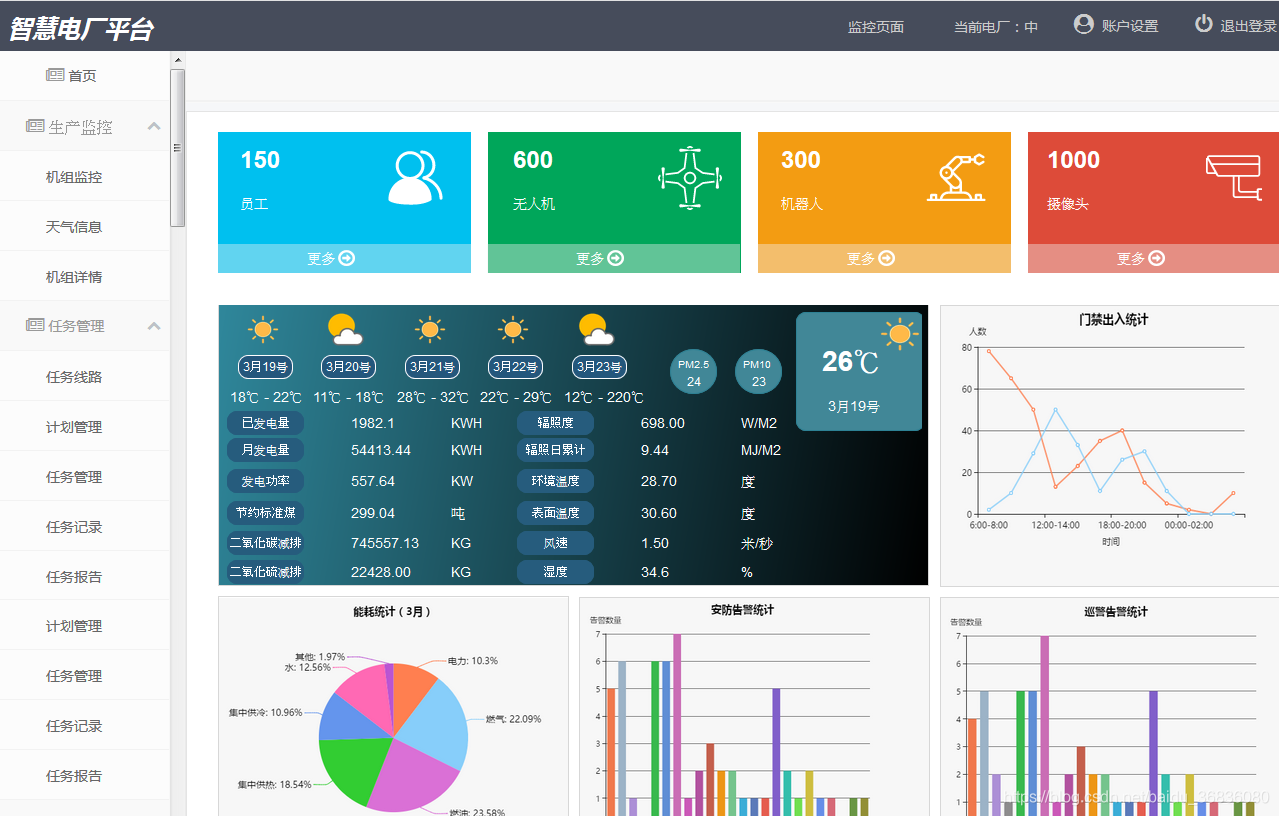The width and height of the screenshot is (1279, 816).
Task: Open 账户设置 text link
Action: click(1130, 26)
